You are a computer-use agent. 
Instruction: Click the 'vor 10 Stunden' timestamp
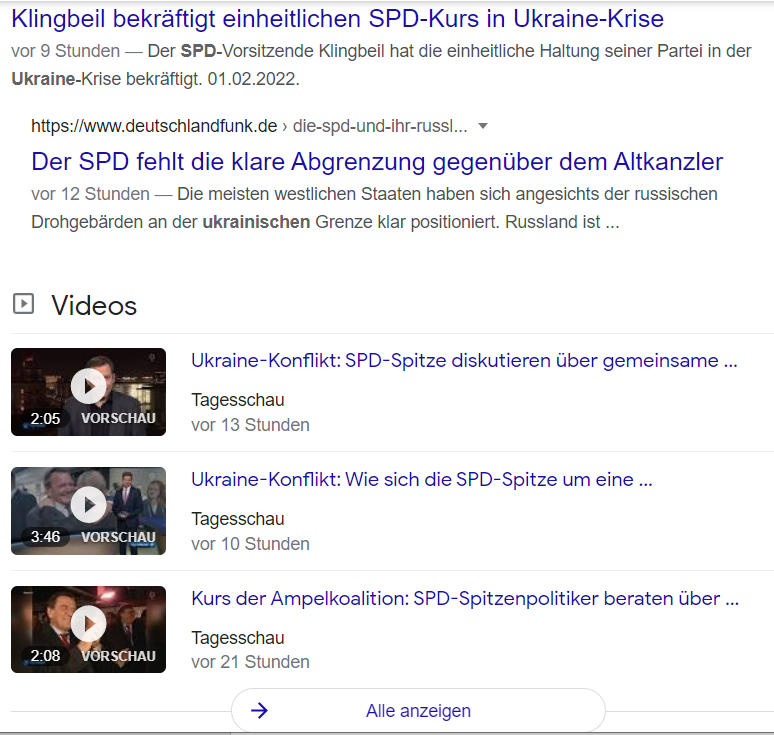(250, 544)
